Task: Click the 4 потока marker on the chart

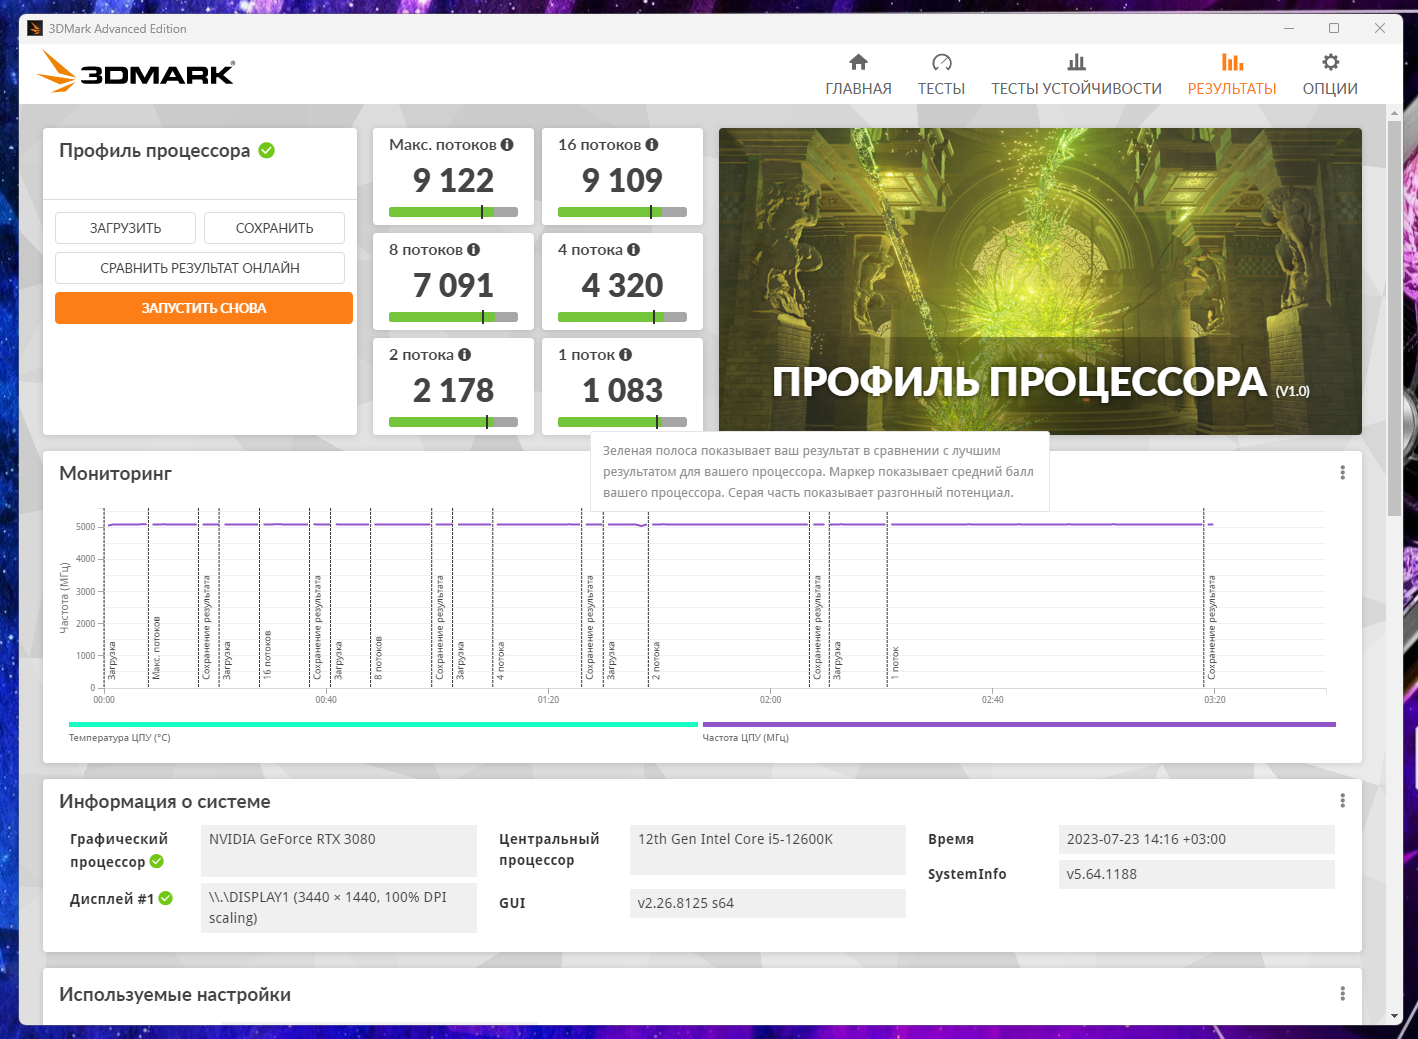Action: (x=500, y=661)
